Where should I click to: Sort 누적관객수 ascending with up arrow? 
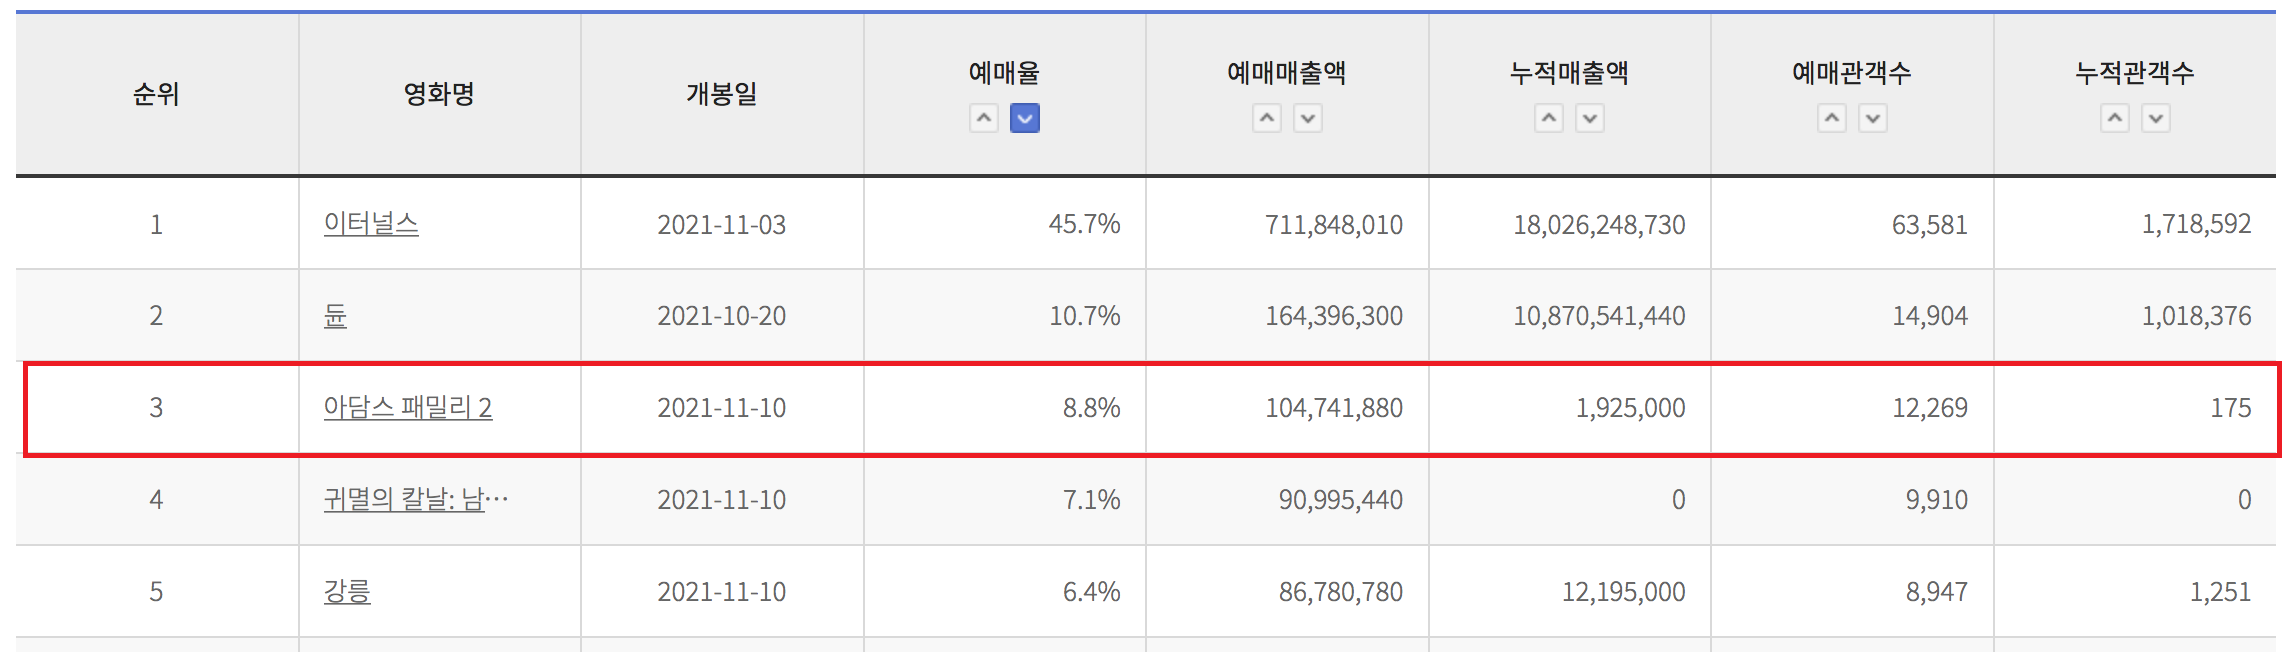[x=2115, y=118]
